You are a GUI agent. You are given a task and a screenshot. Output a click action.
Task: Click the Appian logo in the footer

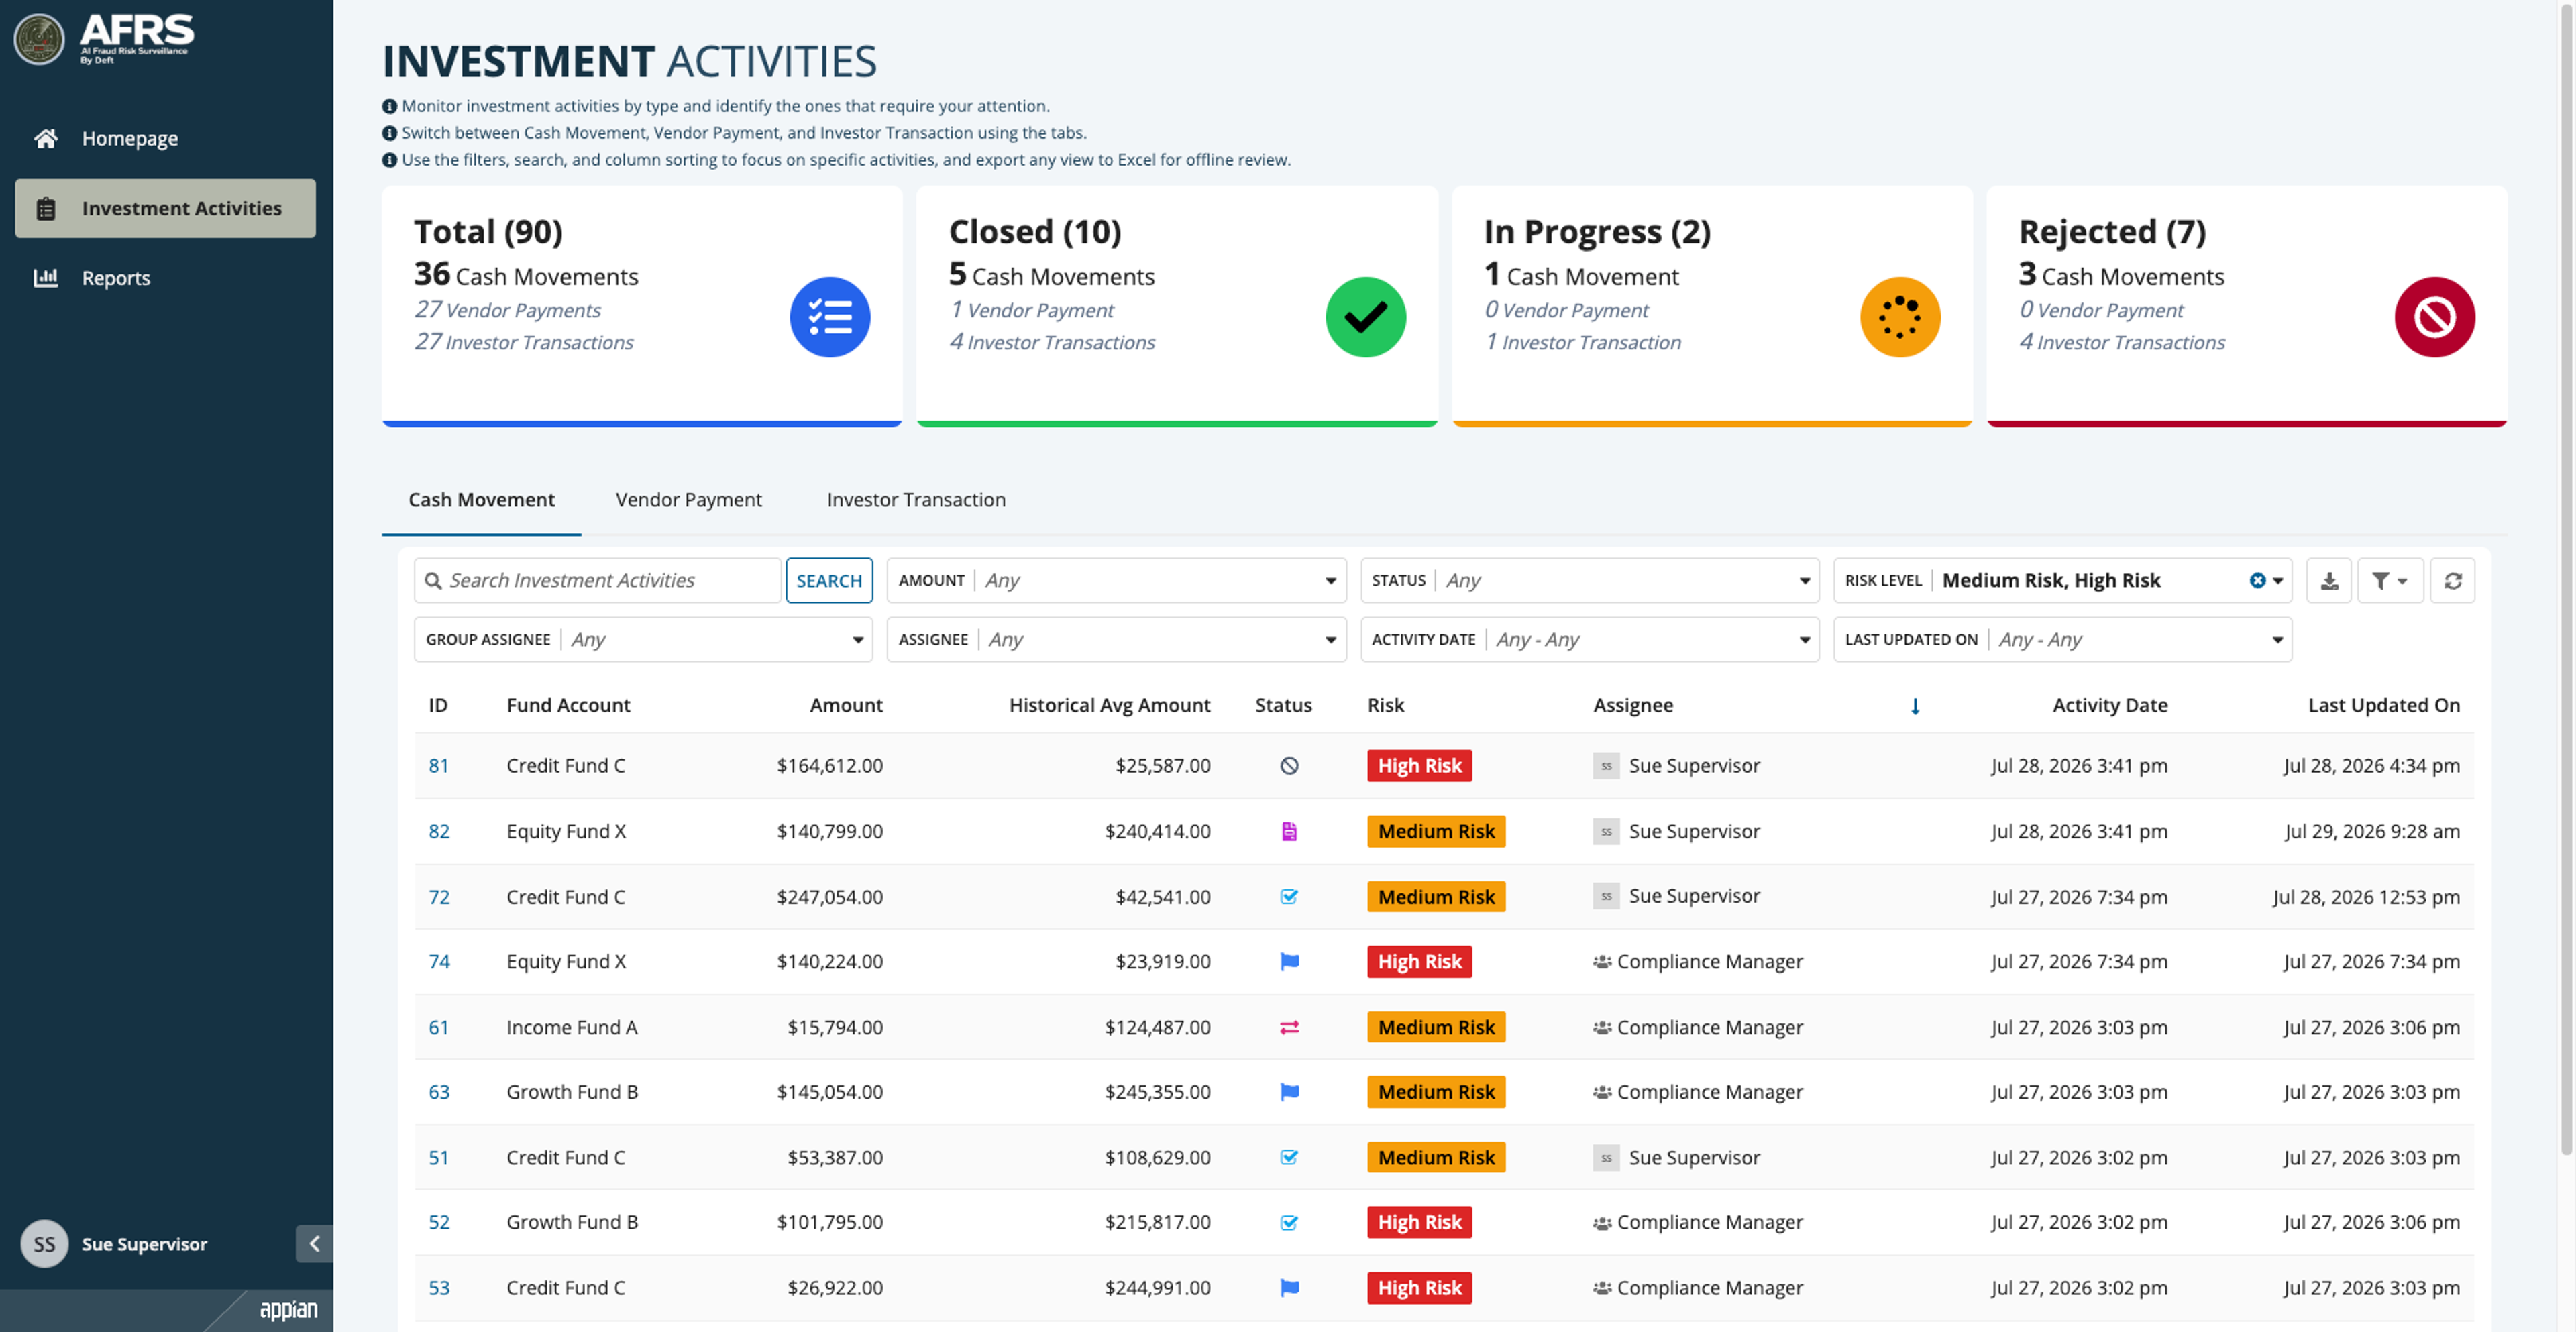click(288, 1310)
